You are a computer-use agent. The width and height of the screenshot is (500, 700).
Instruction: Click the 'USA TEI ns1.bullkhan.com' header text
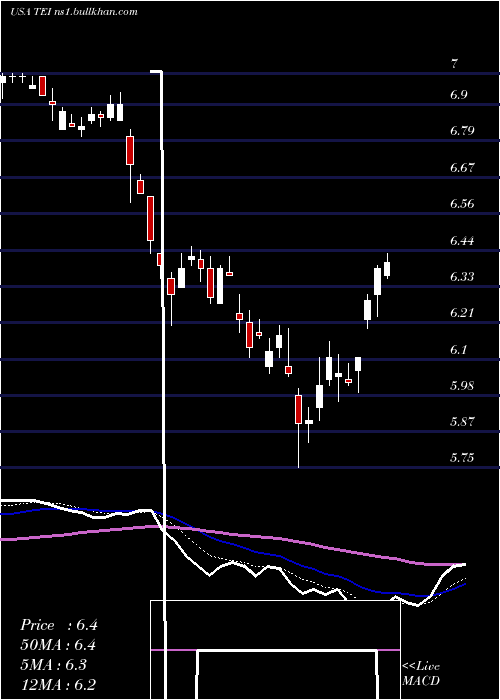point(74,12)
